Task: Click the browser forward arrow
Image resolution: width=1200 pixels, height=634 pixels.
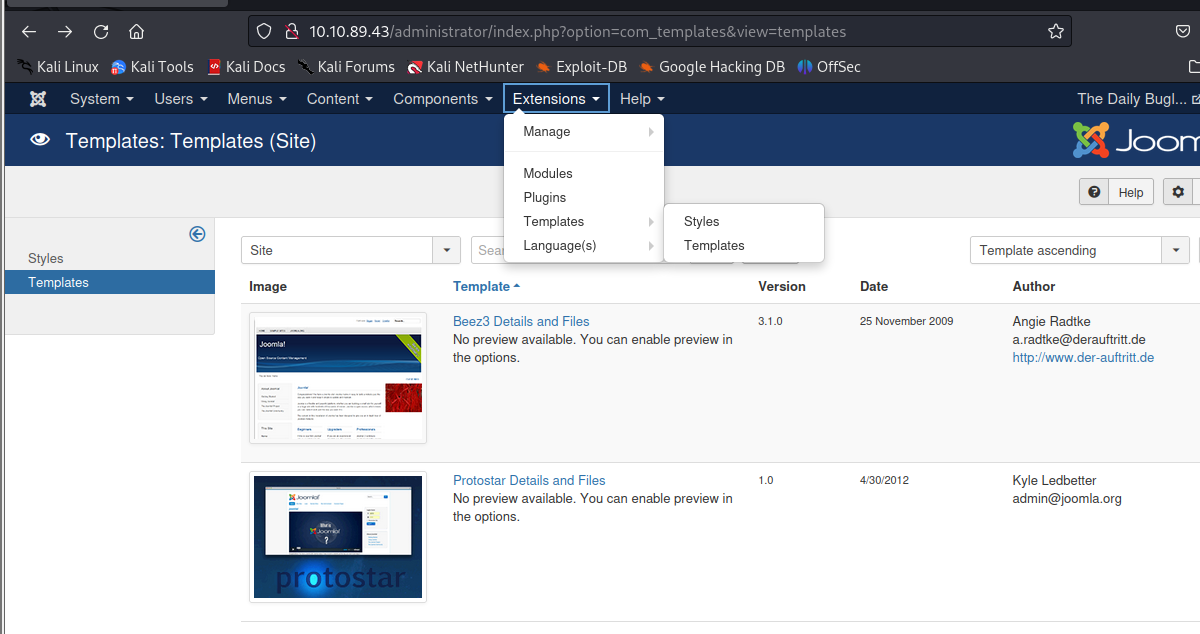Action: point(65,31)
